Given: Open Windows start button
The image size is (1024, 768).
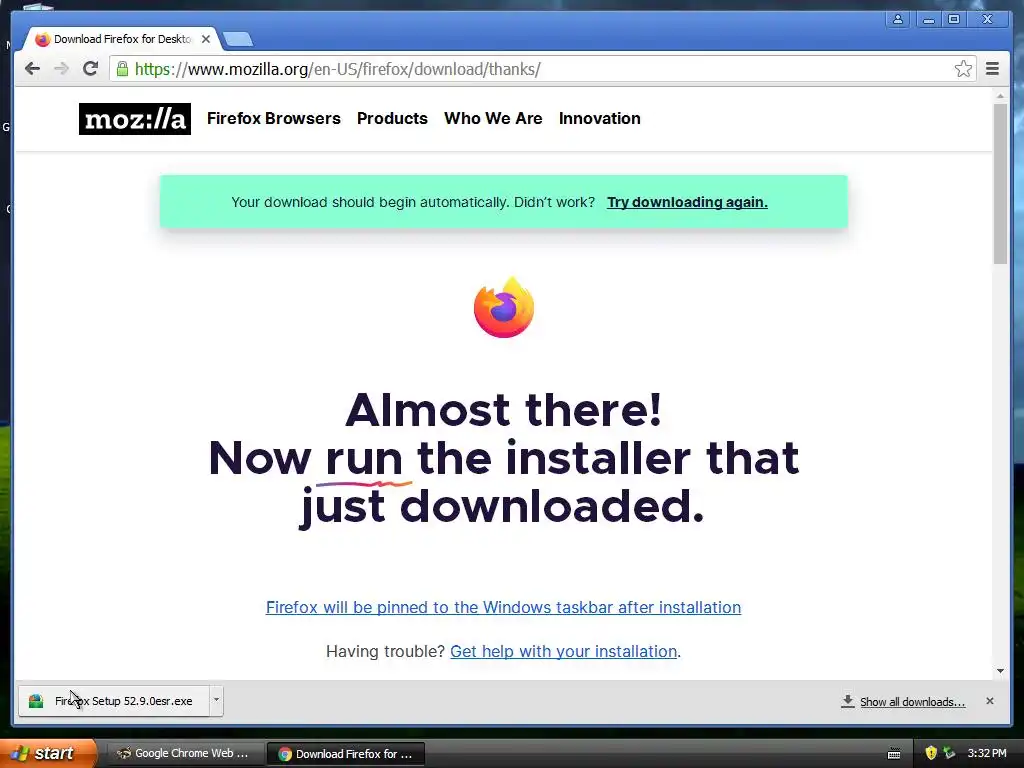Looking at the screenshot, I should pos(48,753).
